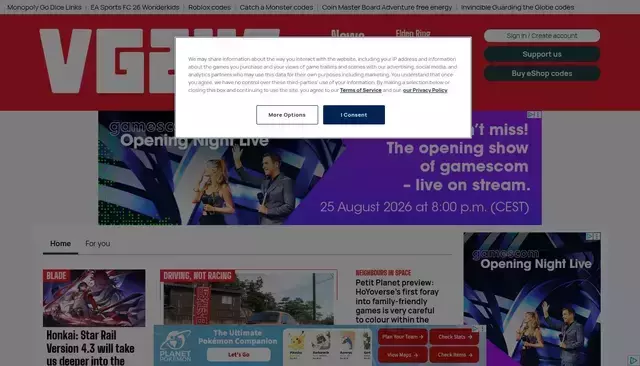Open Honkai: Star Rail Version 4.3 headline
The width and height of the screenshot is (640, 366).
click(x=91, y=348)
